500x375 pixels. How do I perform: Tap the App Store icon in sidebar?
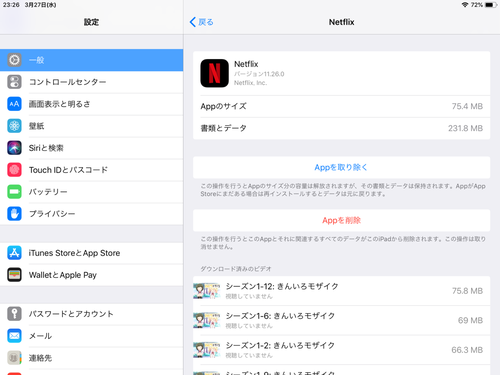14,253
